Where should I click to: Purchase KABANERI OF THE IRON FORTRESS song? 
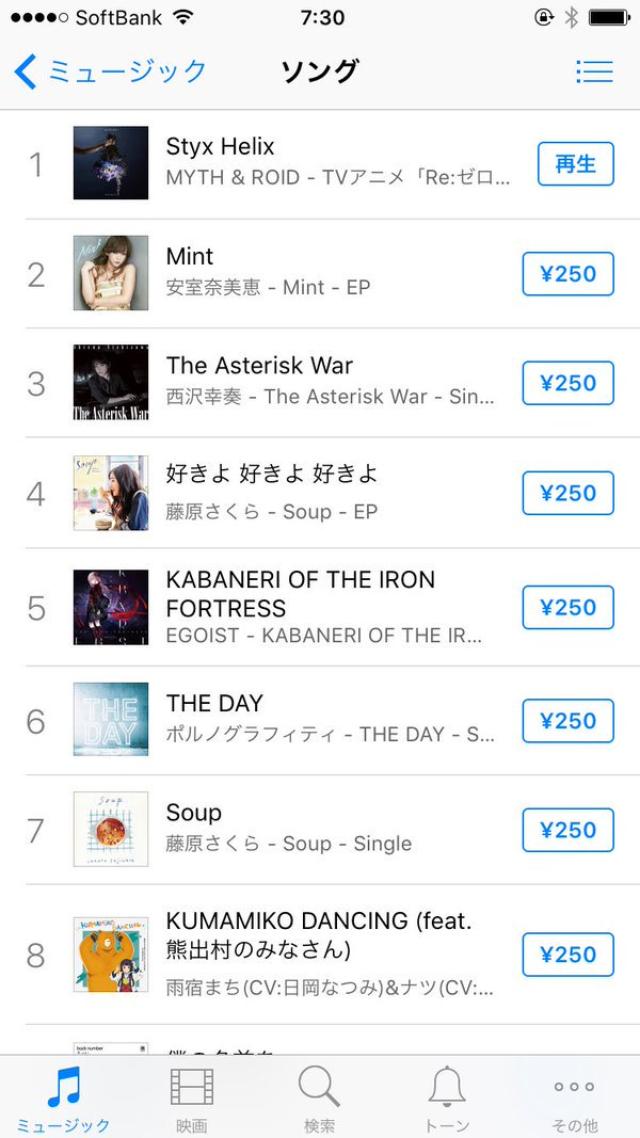click(567, 607)
